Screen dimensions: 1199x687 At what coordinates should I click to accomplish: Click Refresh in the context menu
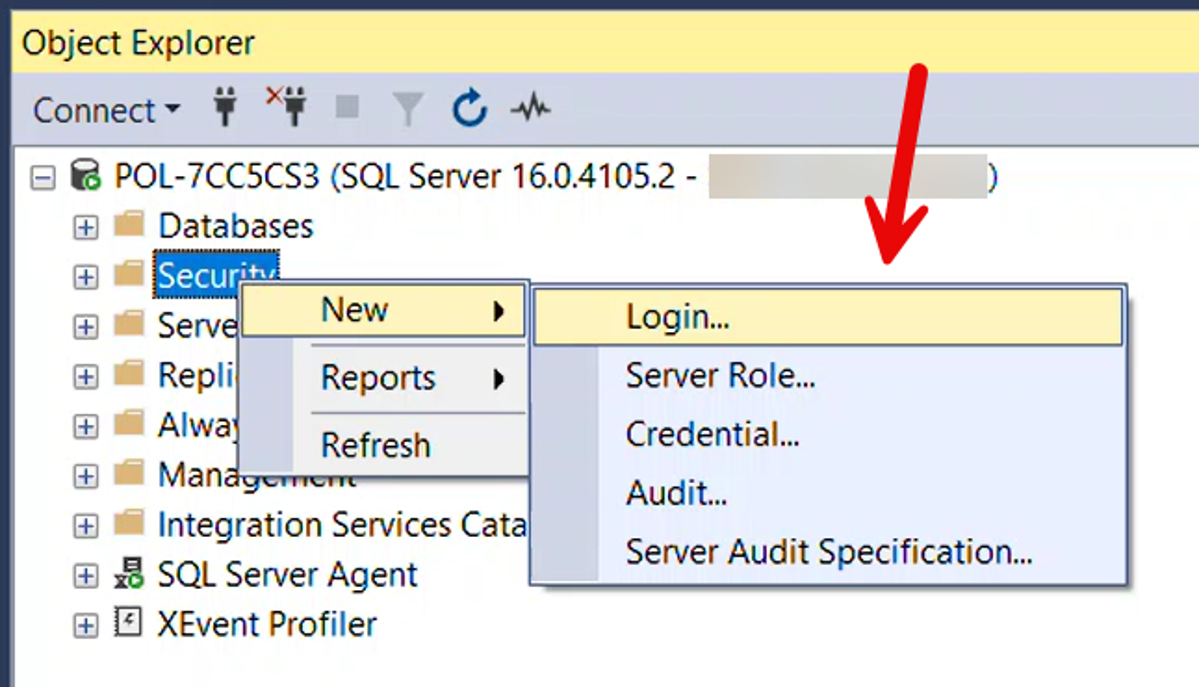coord(375,444)
